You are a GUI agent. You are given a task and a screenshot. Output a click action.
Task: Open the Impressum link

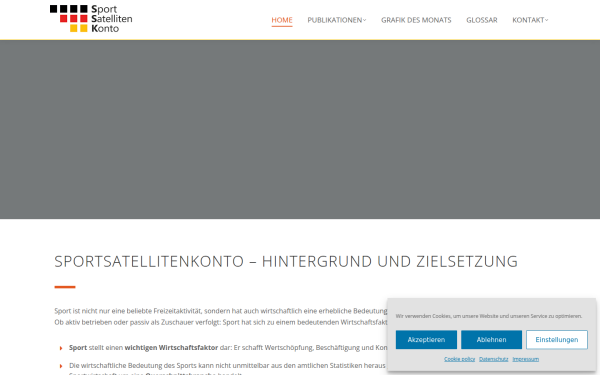525,359
